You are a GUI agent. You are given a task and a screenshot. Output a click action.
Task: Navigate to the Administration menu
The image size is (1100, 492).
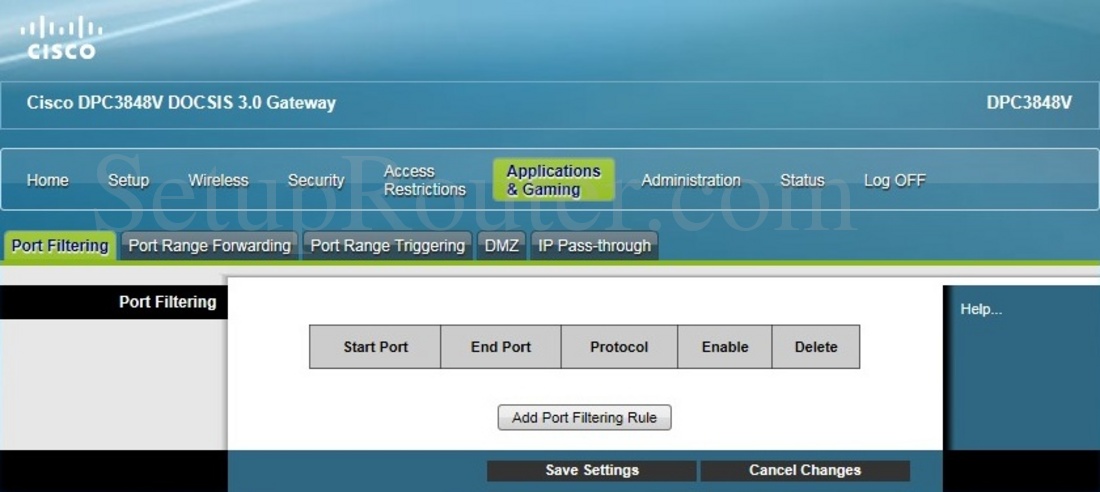tap(691, 180)
